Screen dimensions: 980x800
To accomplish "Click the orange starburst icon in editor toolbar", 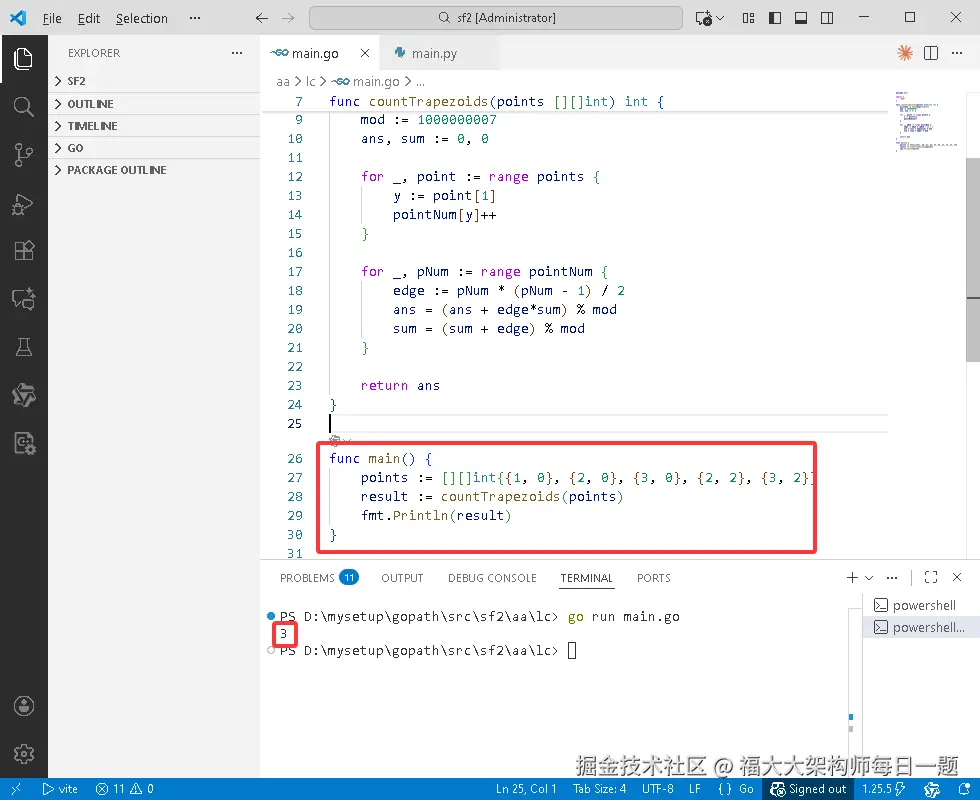I will click(904, 53).
